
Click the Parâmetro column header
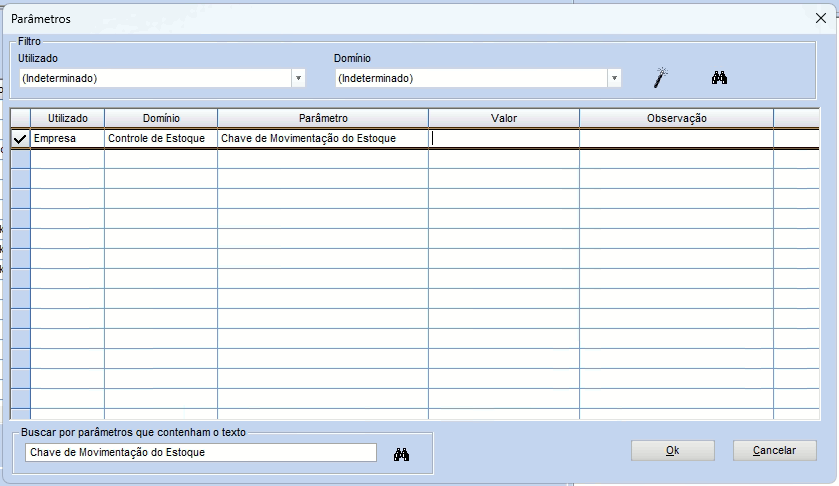click(322, 118)
